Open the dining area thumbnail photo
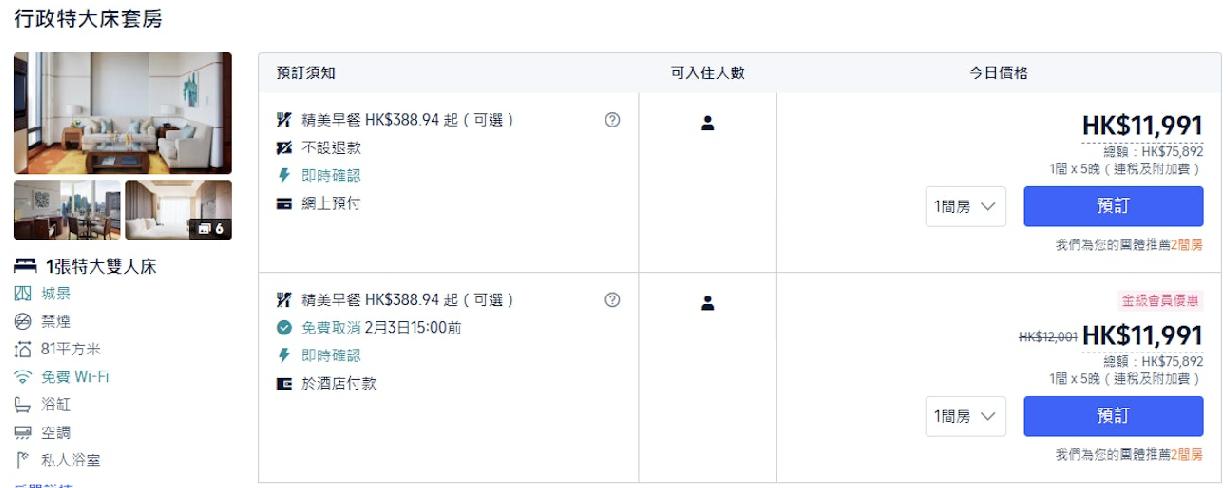The image size is (1226, 488). [67, 210]
